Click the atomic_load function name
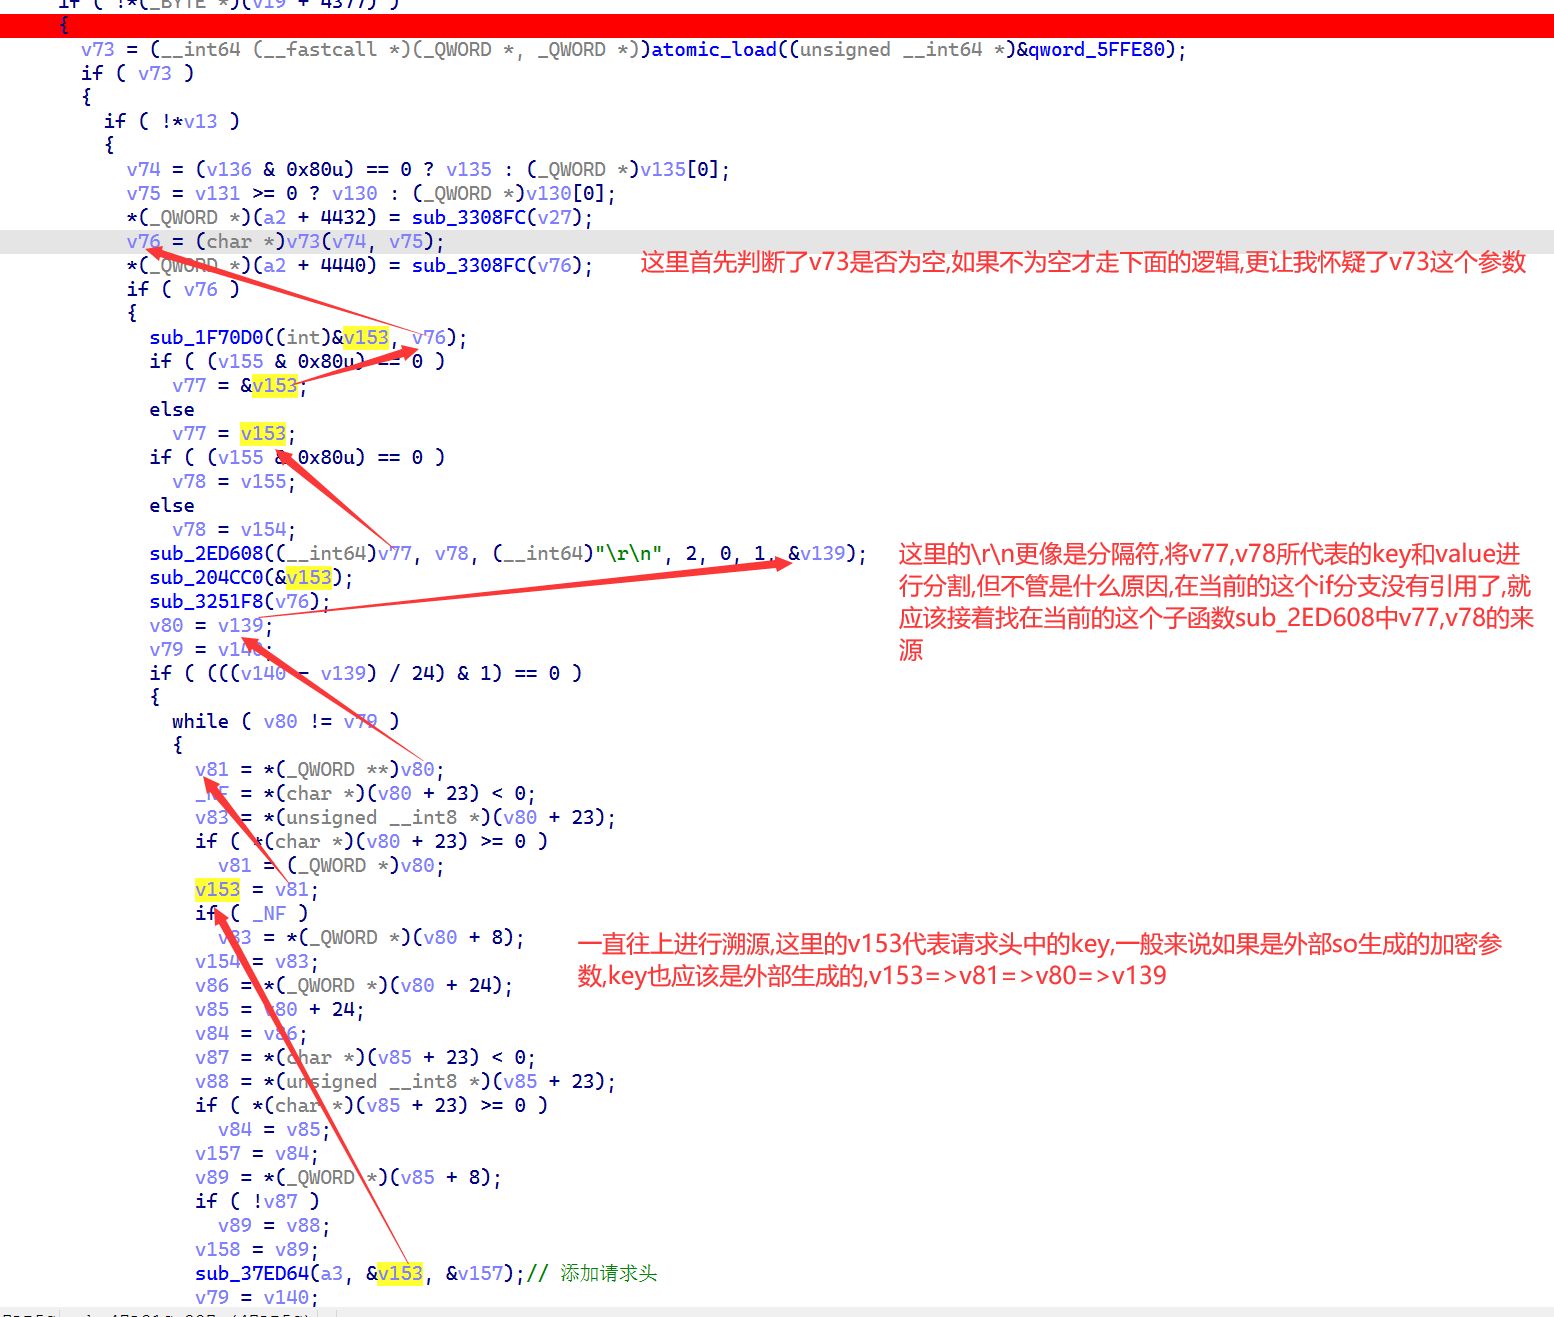Viewport: 1554px width, 1317px height. (713, 49)
